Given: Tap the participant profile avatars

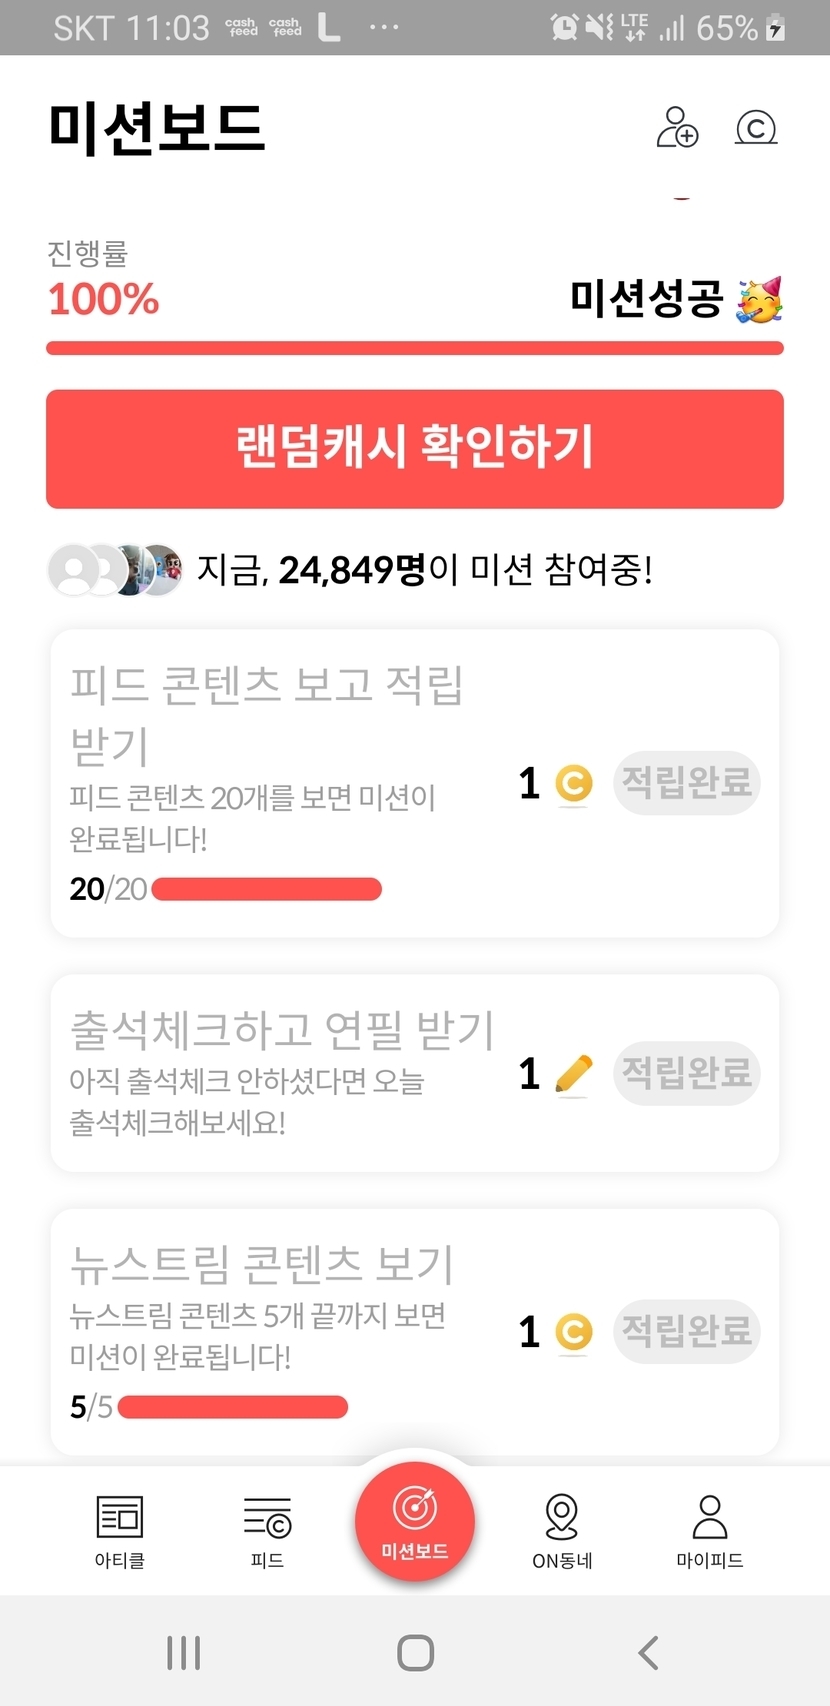Looking at the screenshot, I should coord(116,570).
